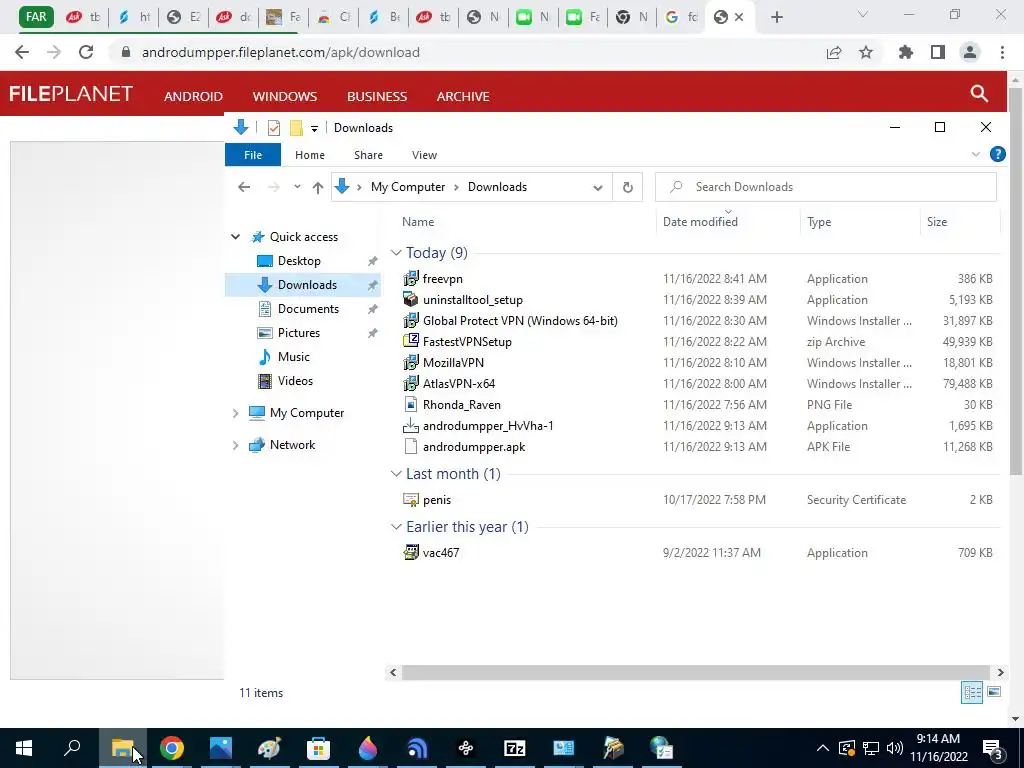Select the androdumpper_HvVha-1 application icon

pyautogui.click(x=411, y=426)
